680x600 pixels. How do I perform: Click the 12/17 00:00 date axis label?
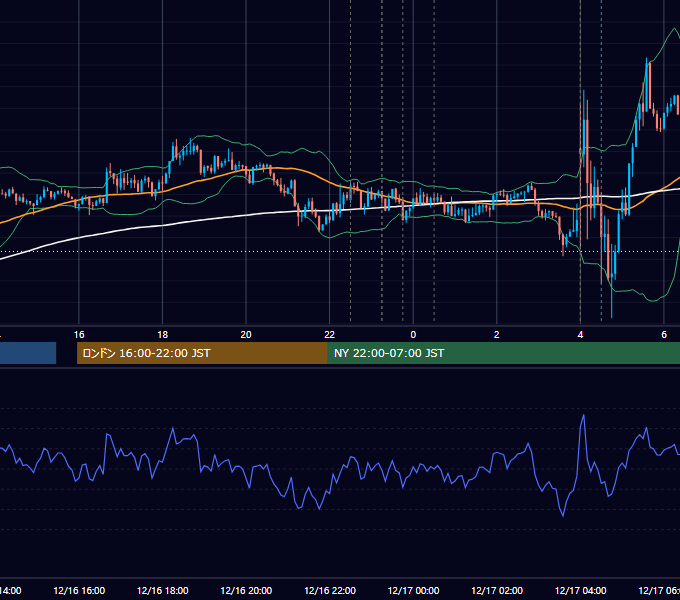pyautogui.click(x=413, y=590)
